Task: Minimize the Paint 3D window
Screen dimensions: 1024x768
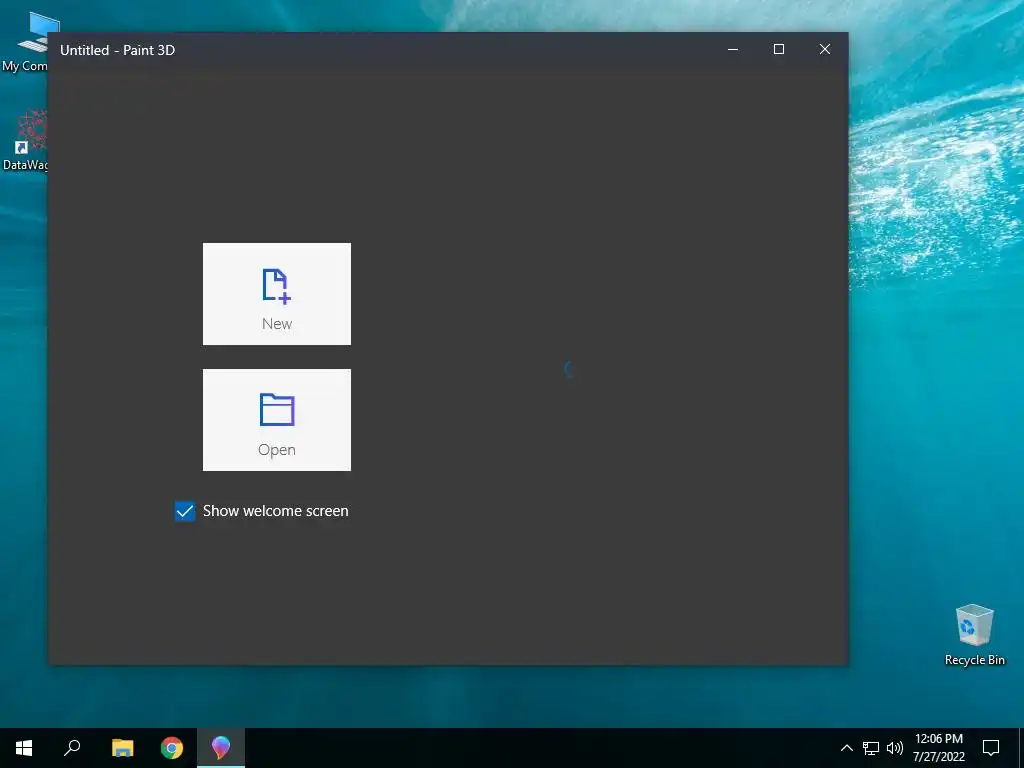Action: (733, 50)
